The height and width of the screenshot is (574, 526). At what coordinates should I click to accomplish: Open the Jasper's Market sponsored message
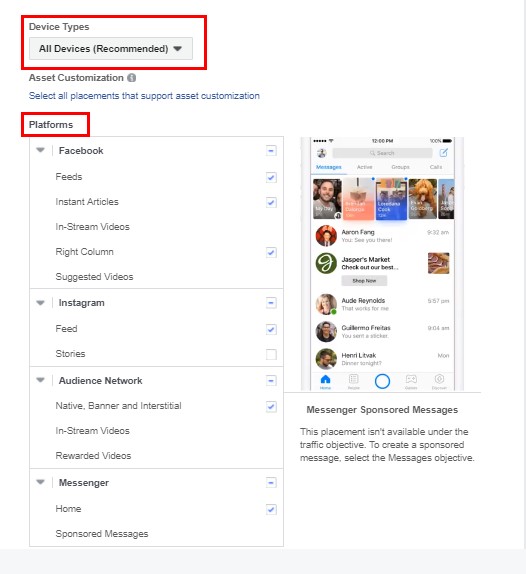click(x=383, y=269)
